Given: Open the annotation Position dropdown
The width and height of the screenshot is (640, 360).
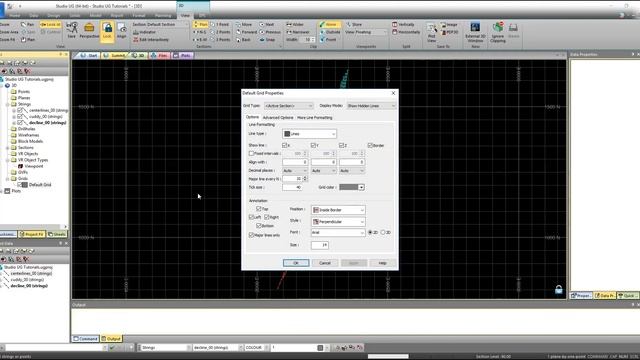Looking at the screenshot, I should tap(338, 210).
